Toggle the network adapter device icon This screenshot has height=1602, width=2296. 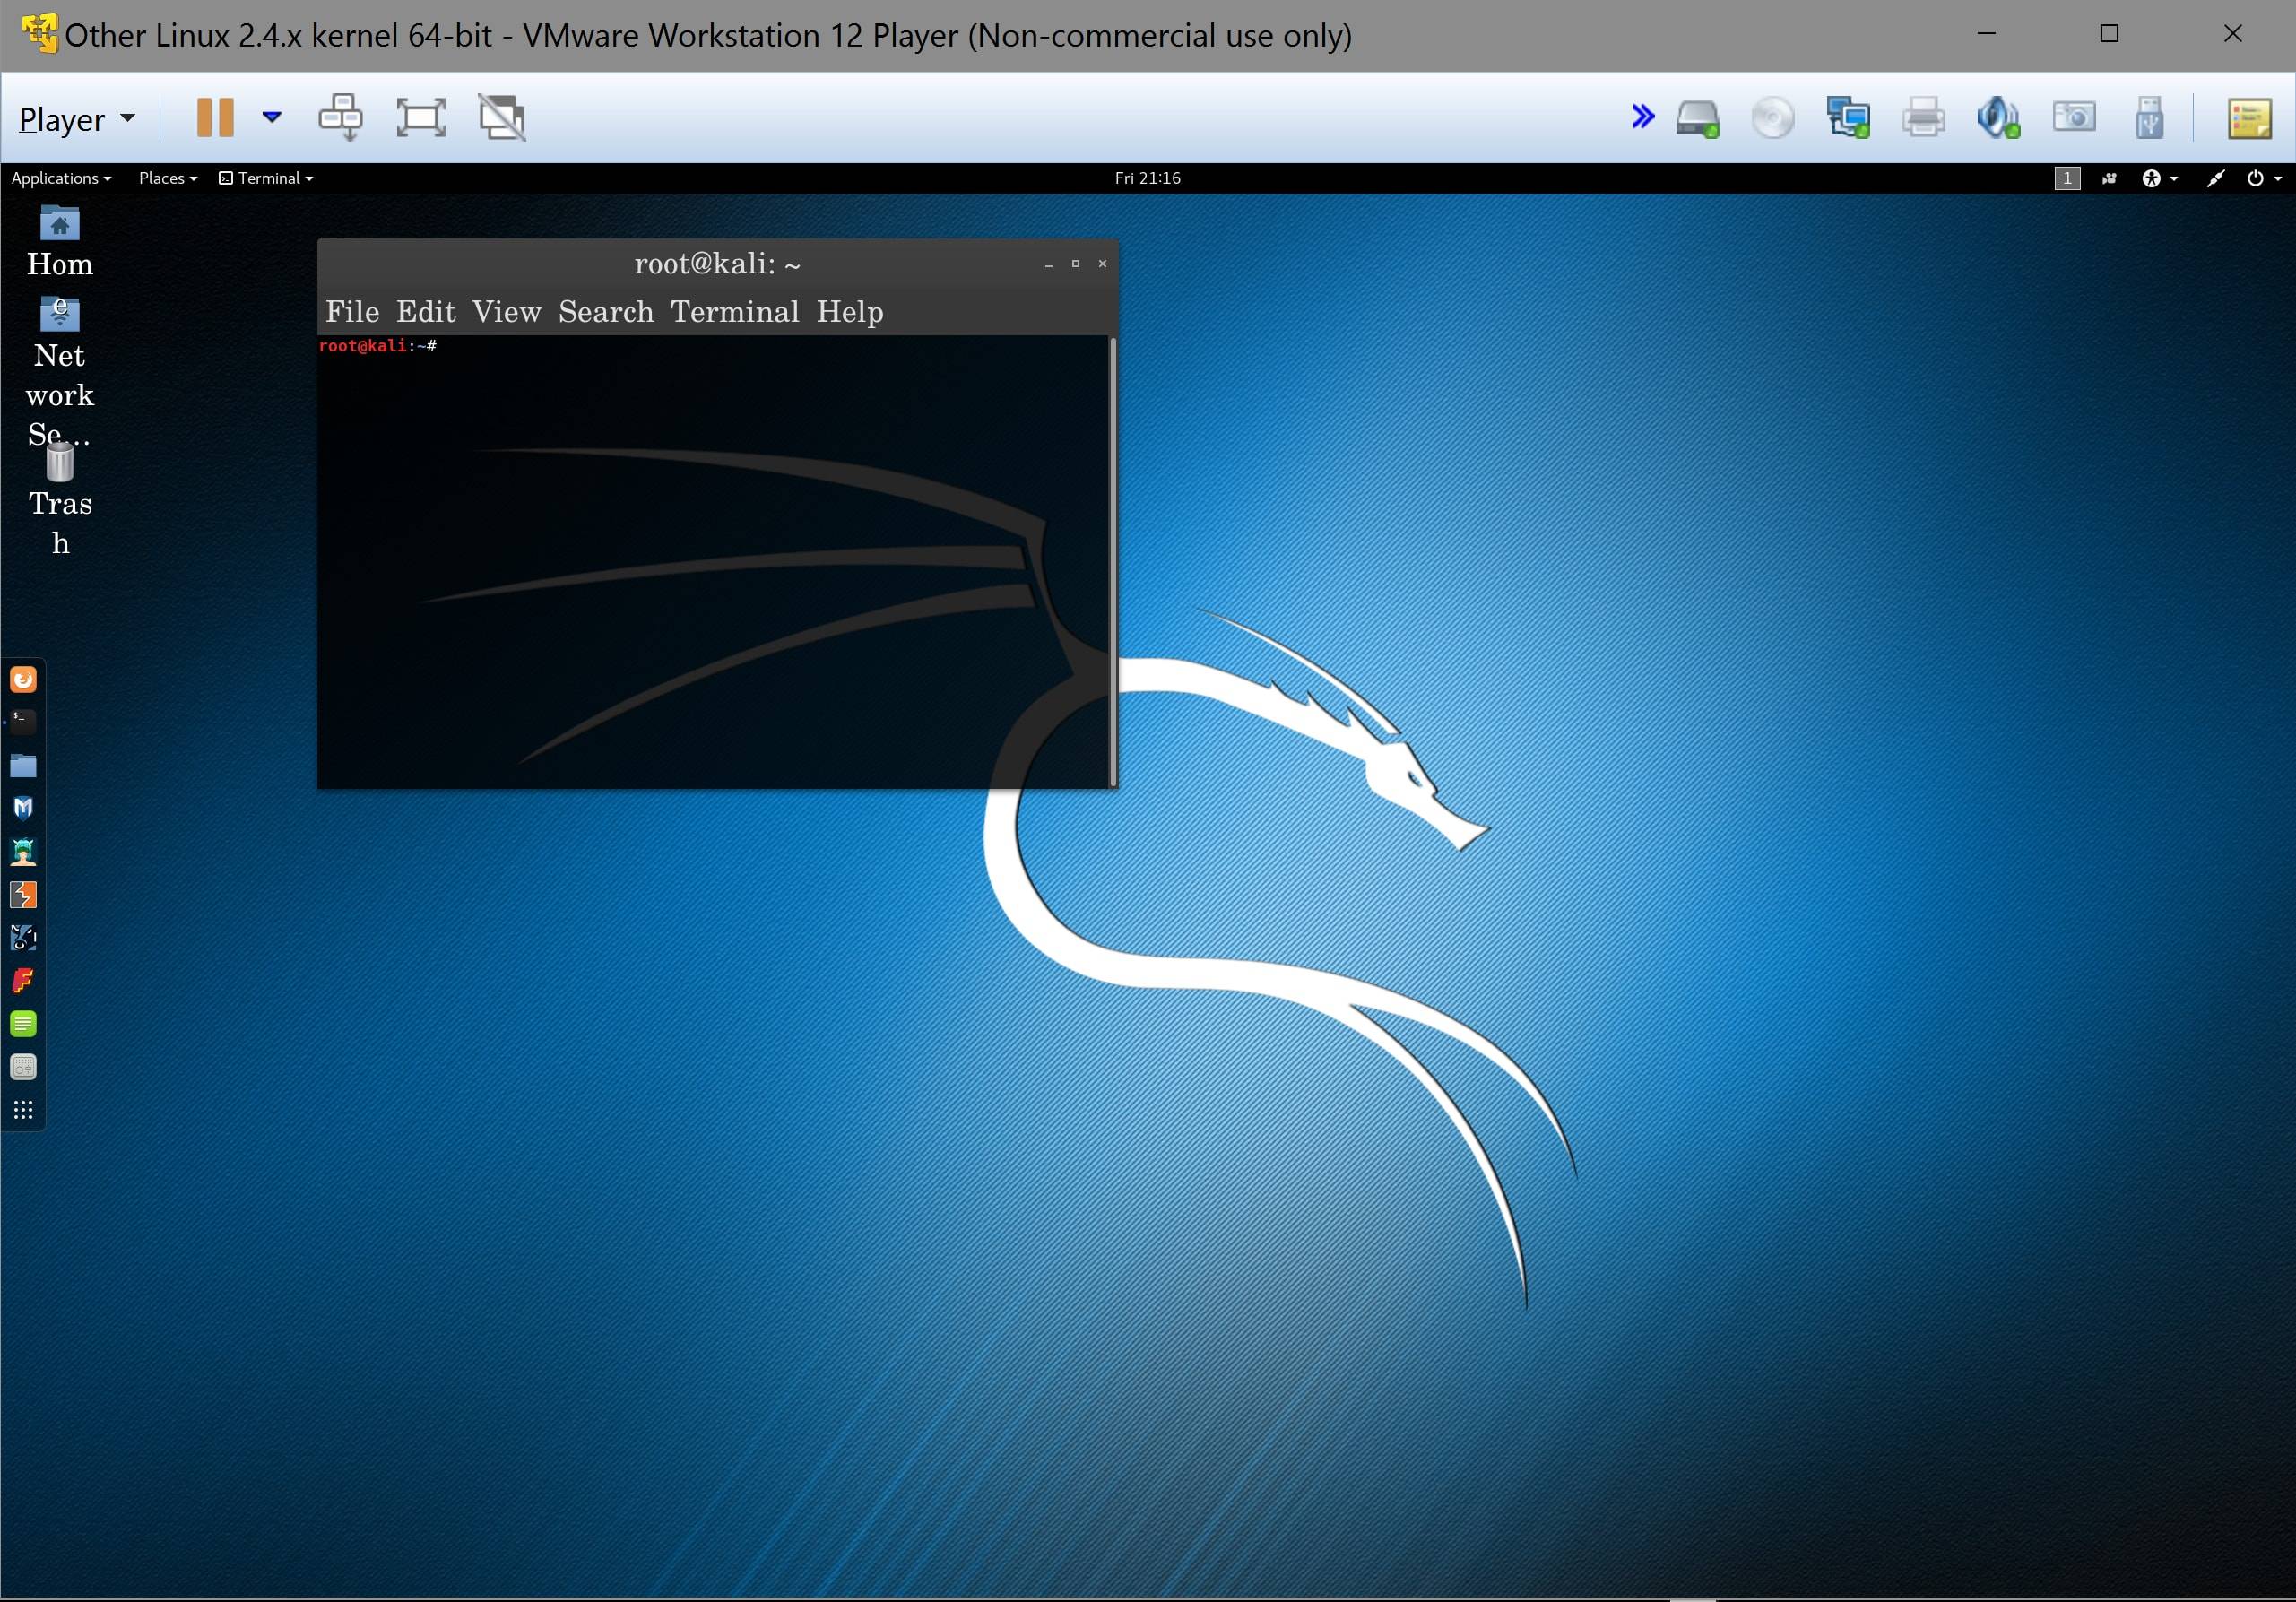(x=1847, y=118)
